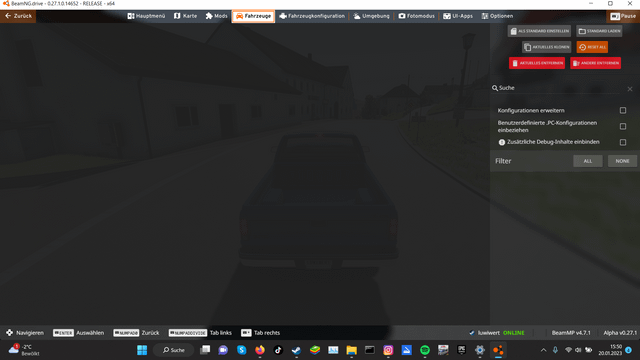
Task: Click the orange Reset All button
Action: 592,47
